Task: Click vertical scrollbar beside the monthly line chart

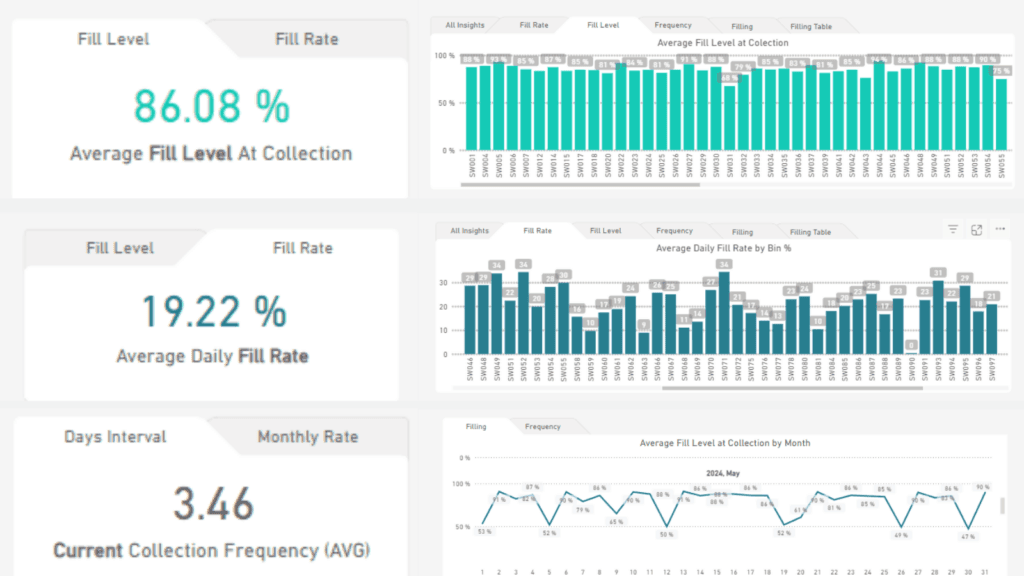Action: [x=1002, y=507]
